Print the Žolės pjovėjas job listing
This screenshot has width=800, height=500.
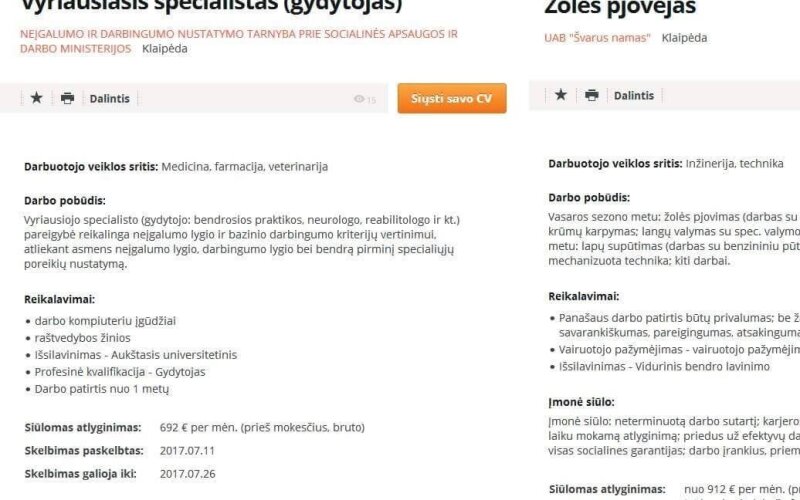pos(592,95)
